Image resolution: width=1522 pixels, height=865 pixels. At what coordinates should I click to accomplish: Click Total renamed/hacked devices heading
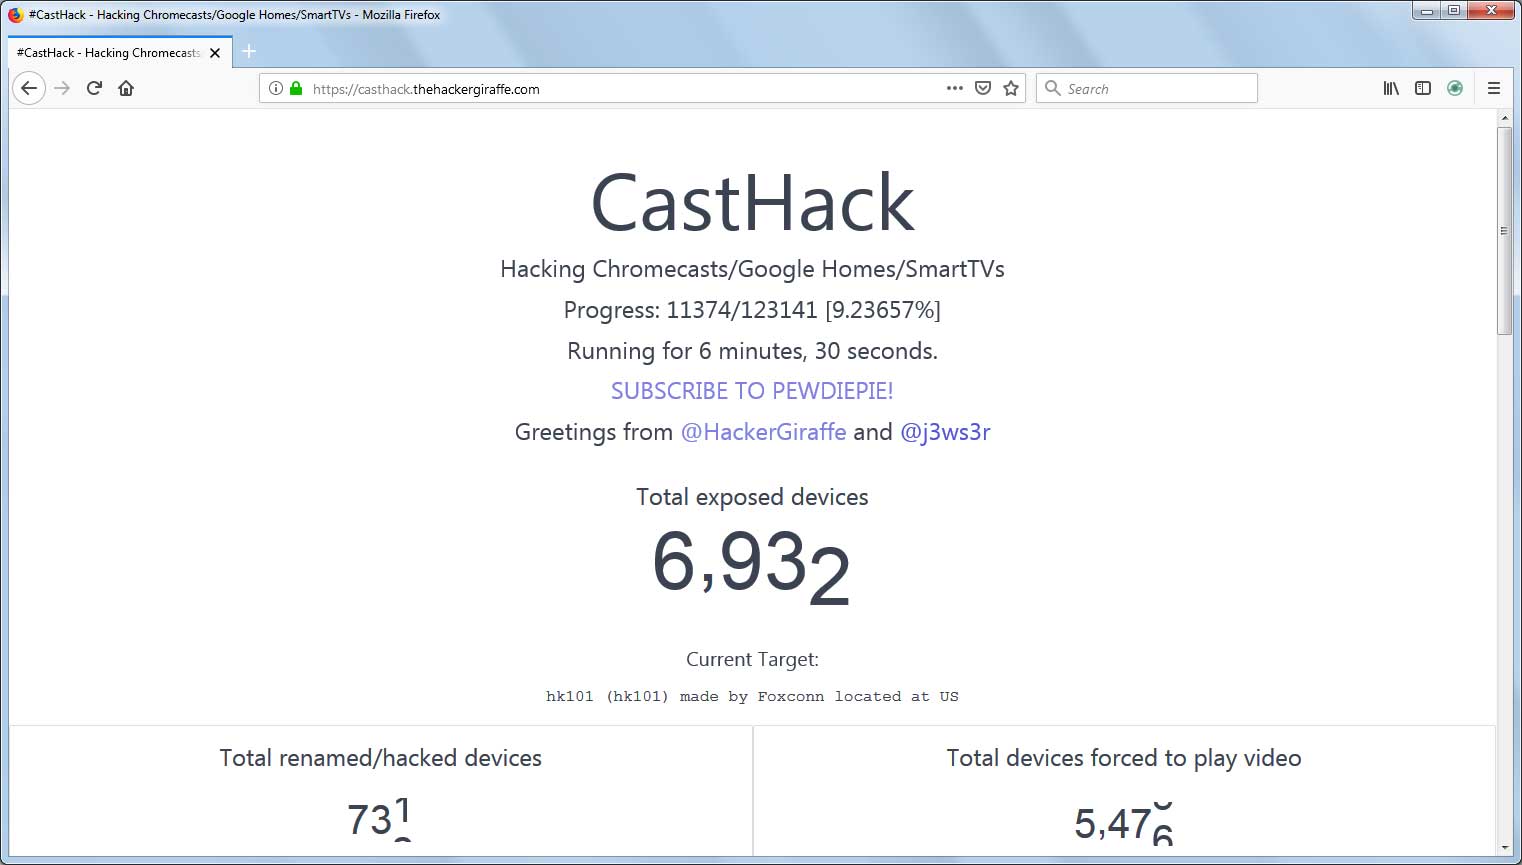point(380,758)
